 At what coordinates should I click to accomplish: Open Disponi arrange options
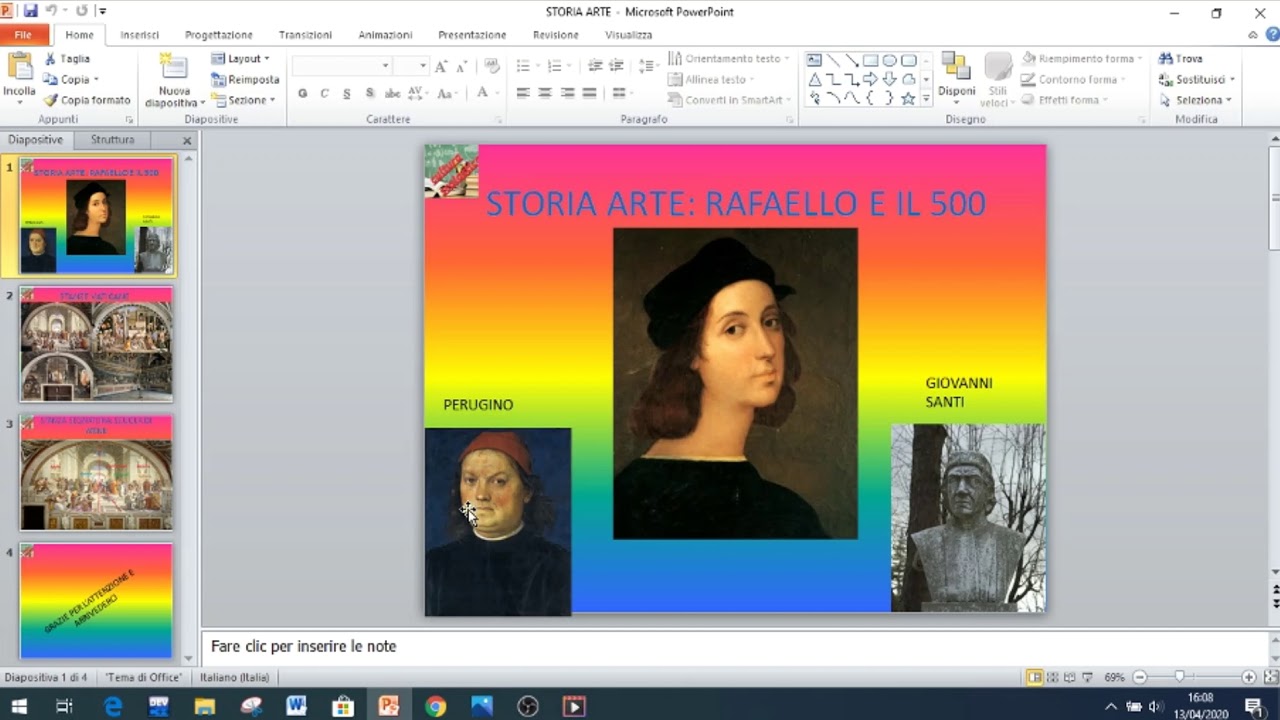[957, 79]
